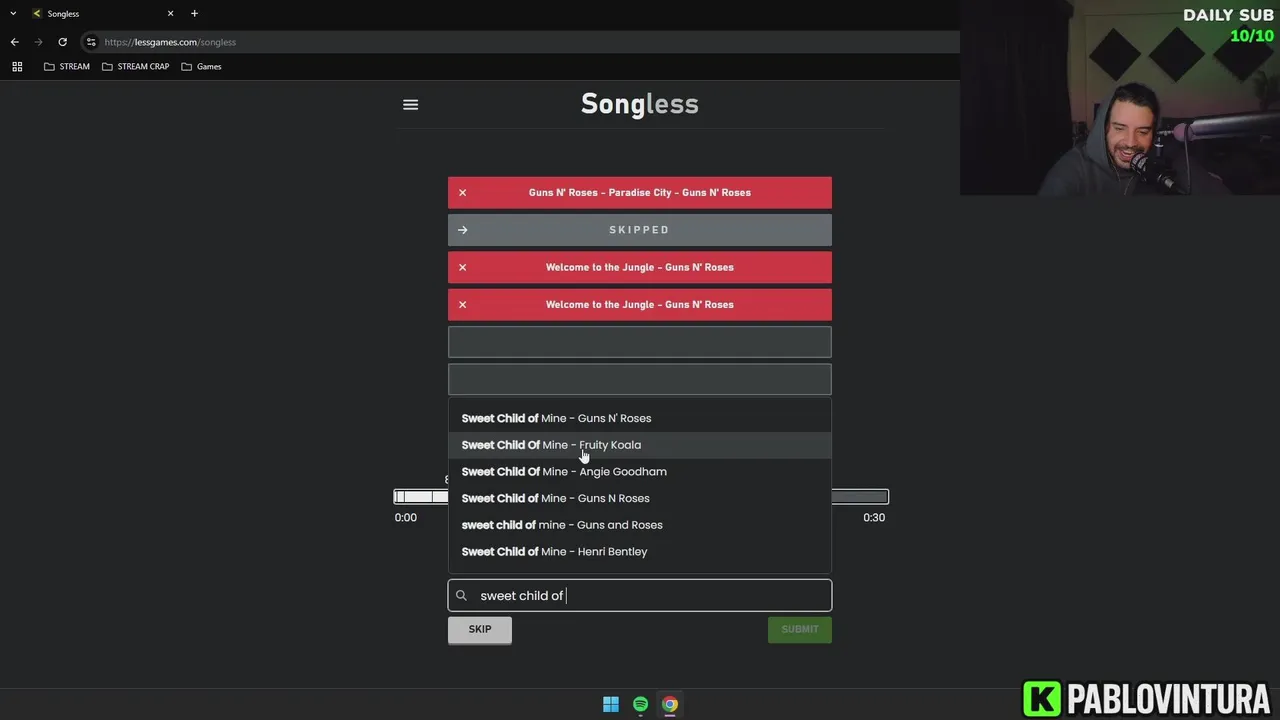Viewport: 1280px width, 720px height.
Task: Open Windows Start from the taskbar
Action: coord(611,704)
